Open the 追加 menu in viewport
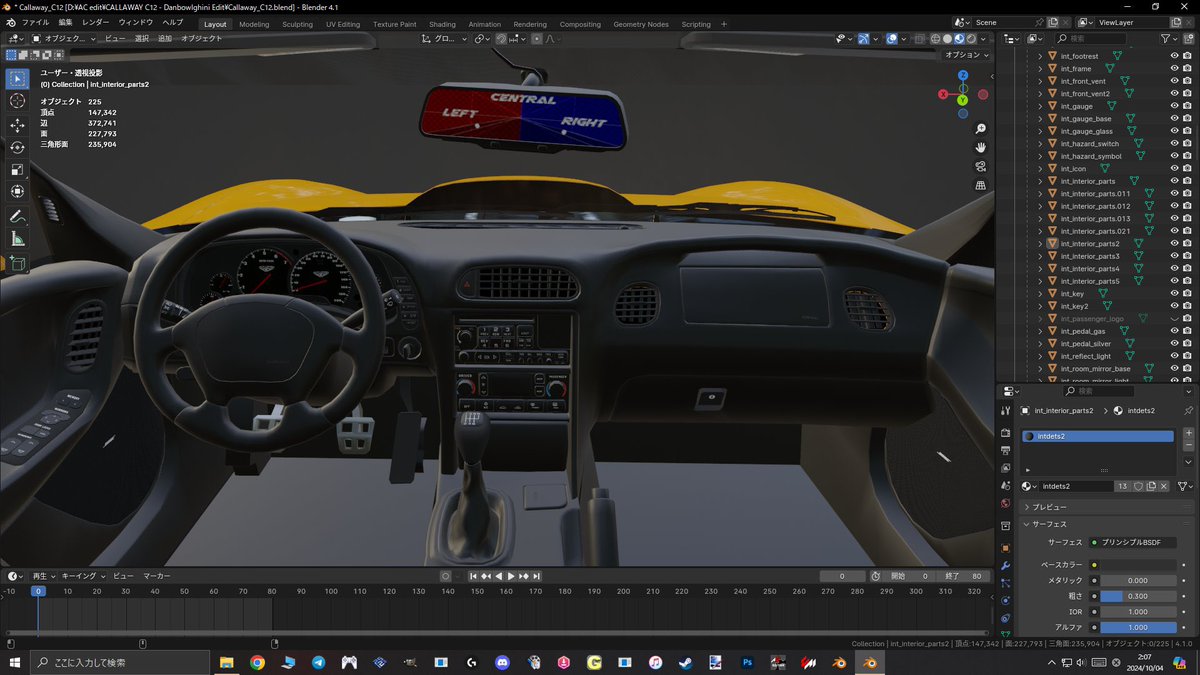This screenshot has width=1200, height=675. coord(164,38)
